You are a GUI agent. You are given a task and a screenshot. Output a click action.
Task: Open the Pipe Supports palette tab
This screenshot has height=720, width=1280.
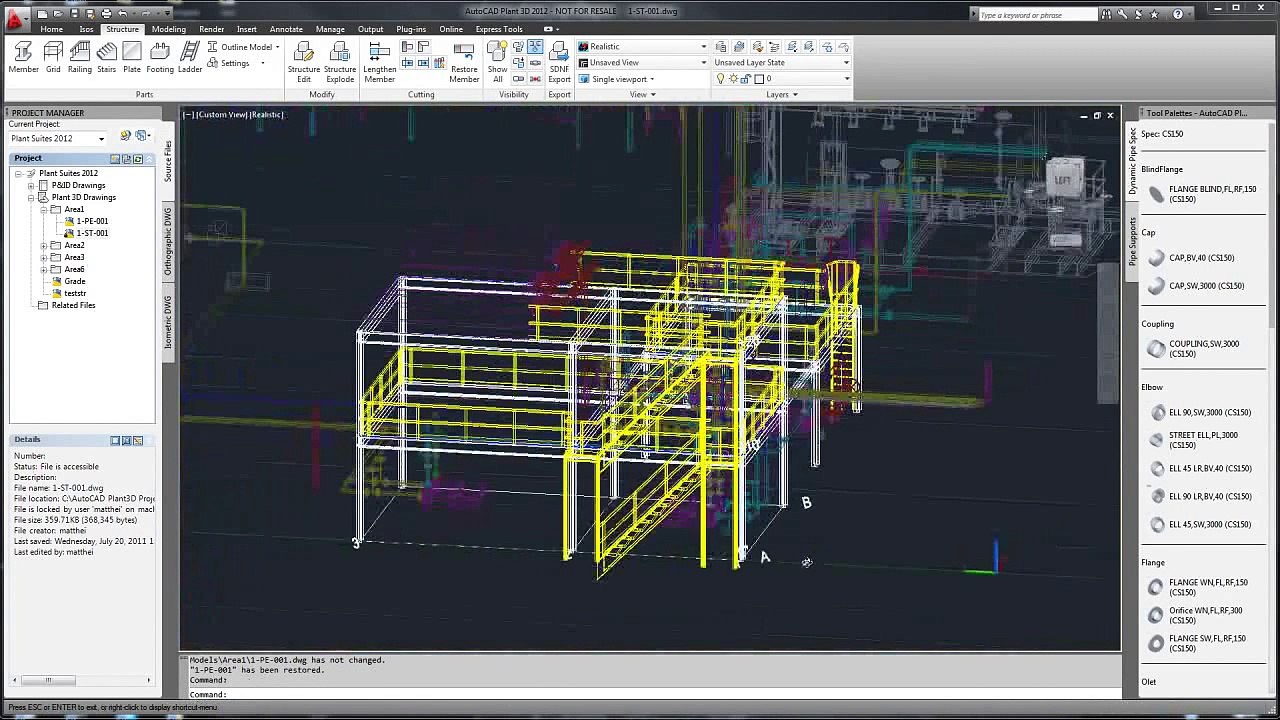tap(1133, 241)
